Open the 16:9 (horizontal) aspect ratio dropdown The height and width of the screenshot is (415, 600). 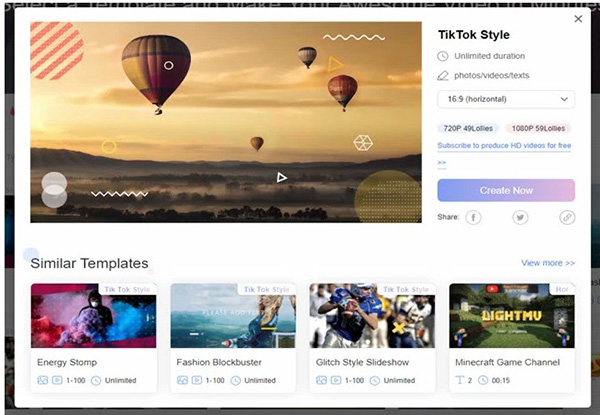[506, 99]
